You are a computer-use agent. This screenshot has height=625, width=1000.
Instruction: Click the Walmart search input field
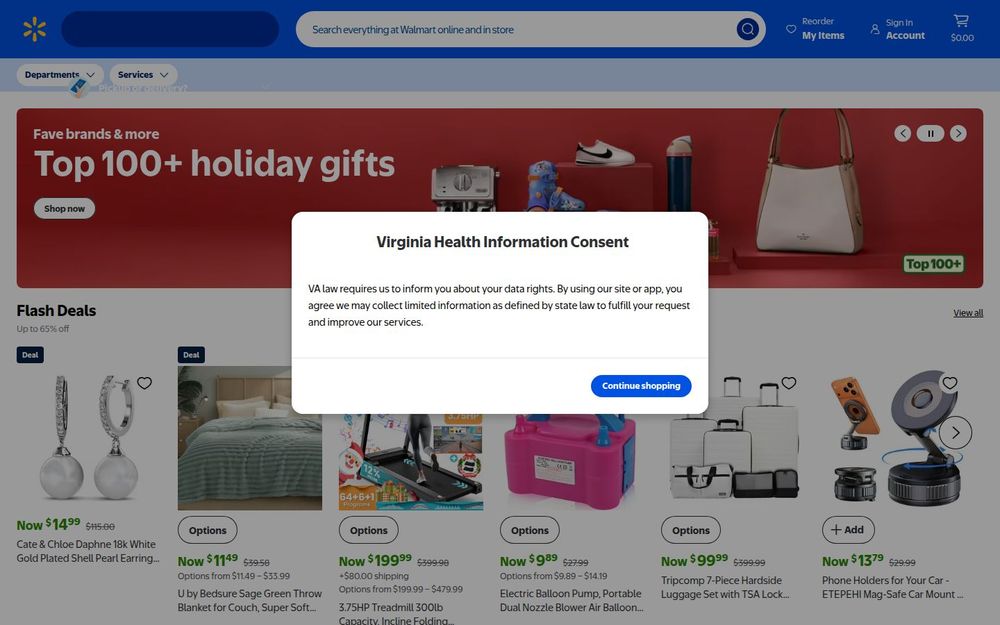pos(517,29)
